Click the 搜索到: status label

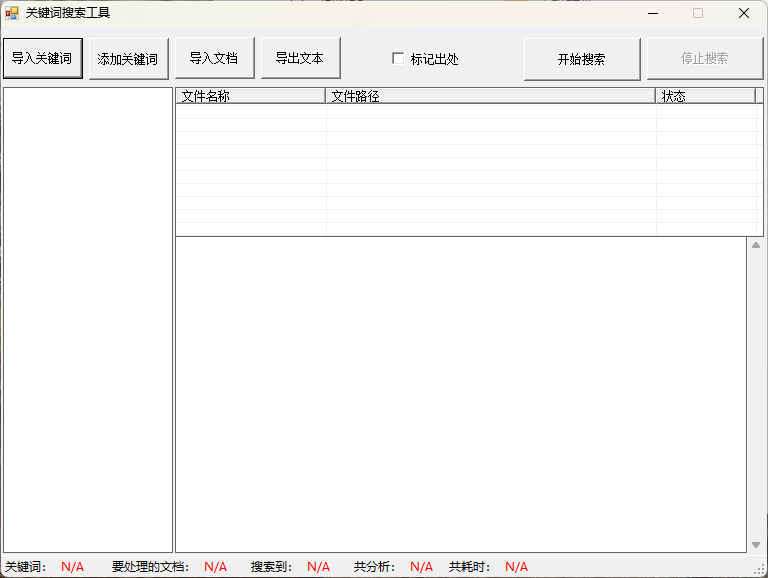tap(271, 567)
